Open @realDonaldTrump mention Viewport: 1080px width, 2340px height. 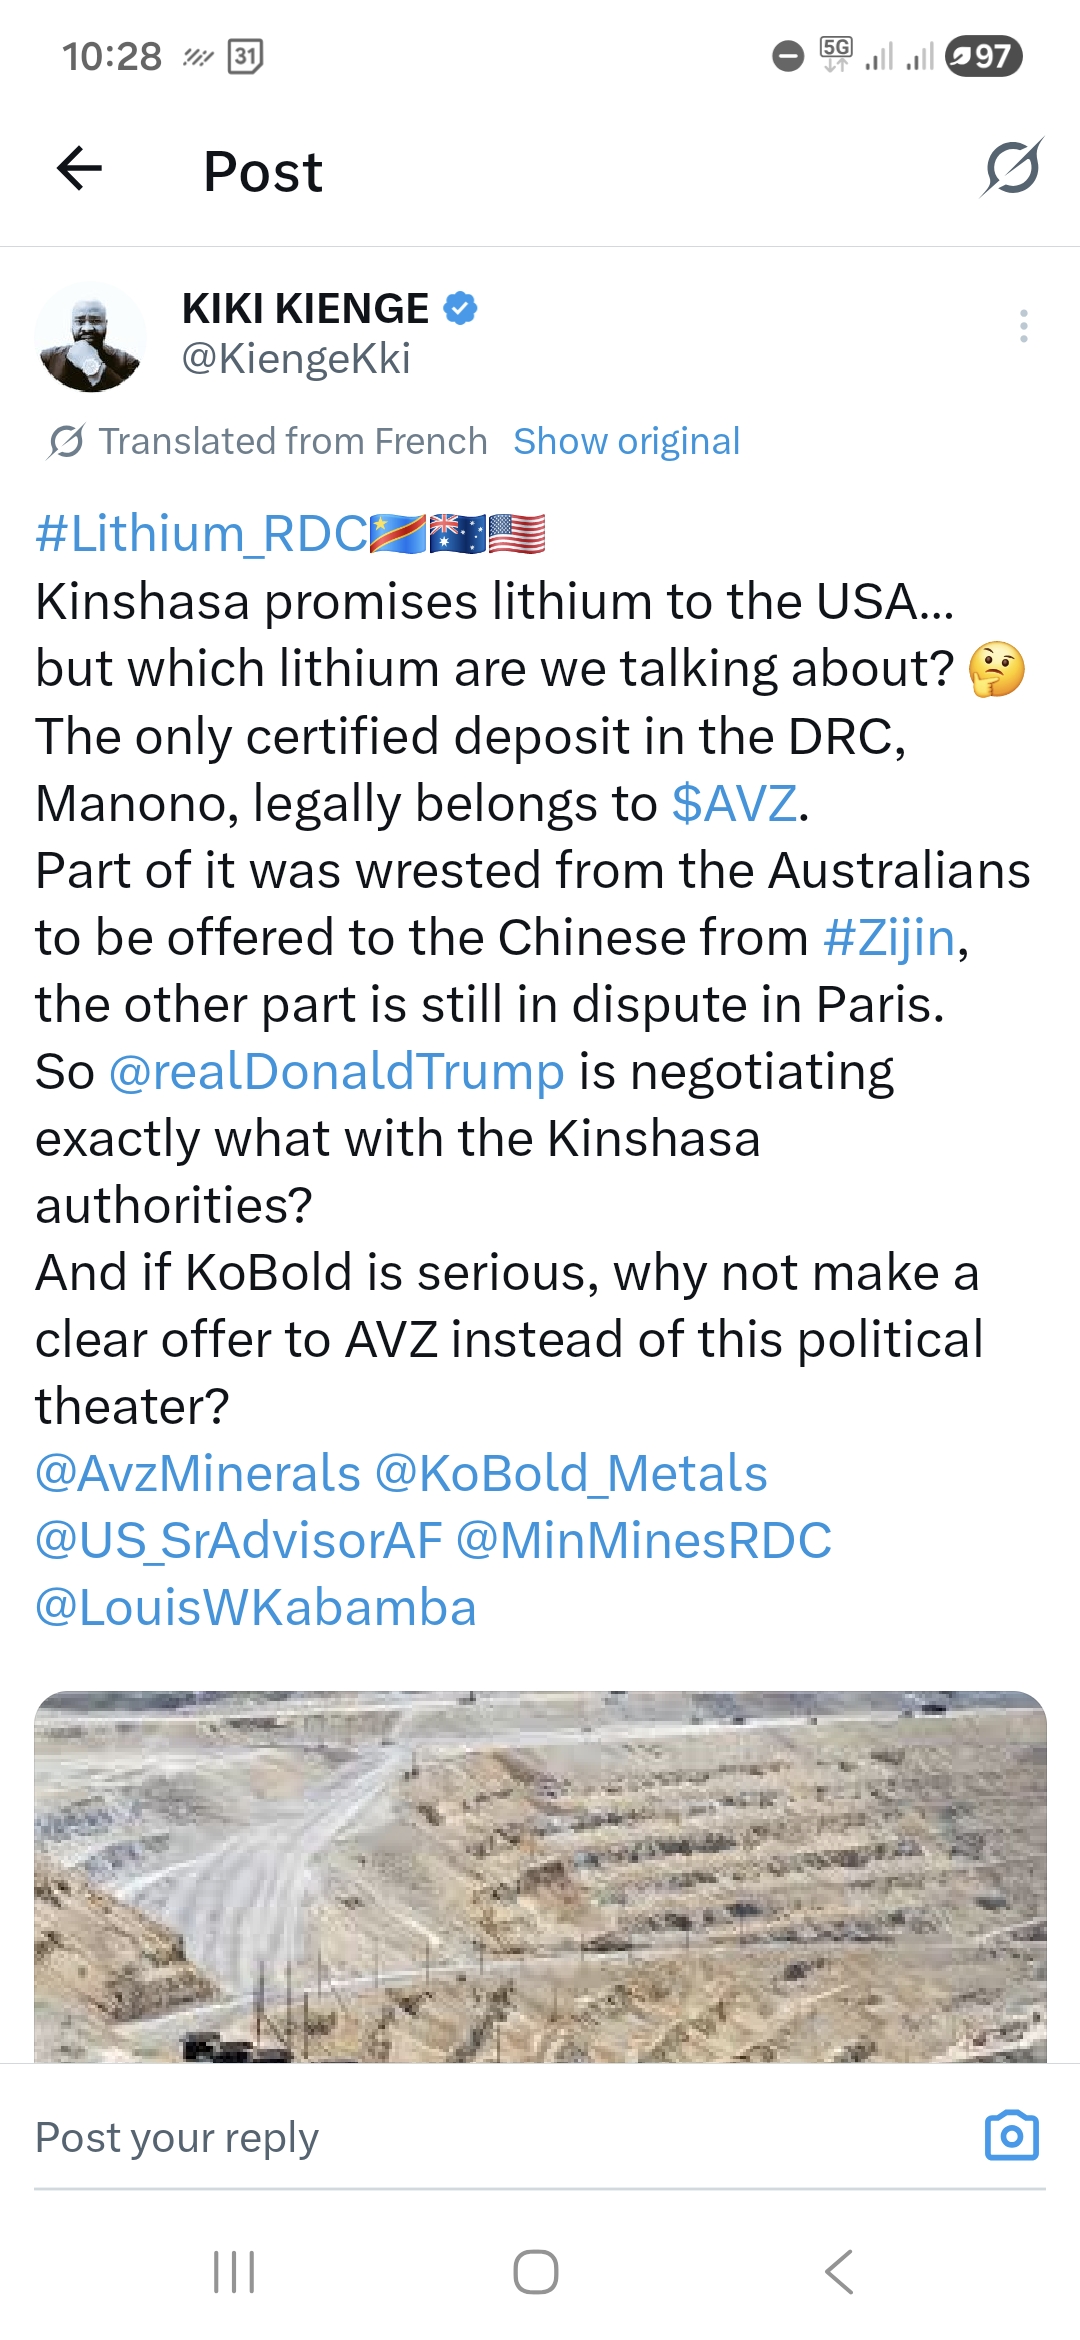click(336, 1071)
